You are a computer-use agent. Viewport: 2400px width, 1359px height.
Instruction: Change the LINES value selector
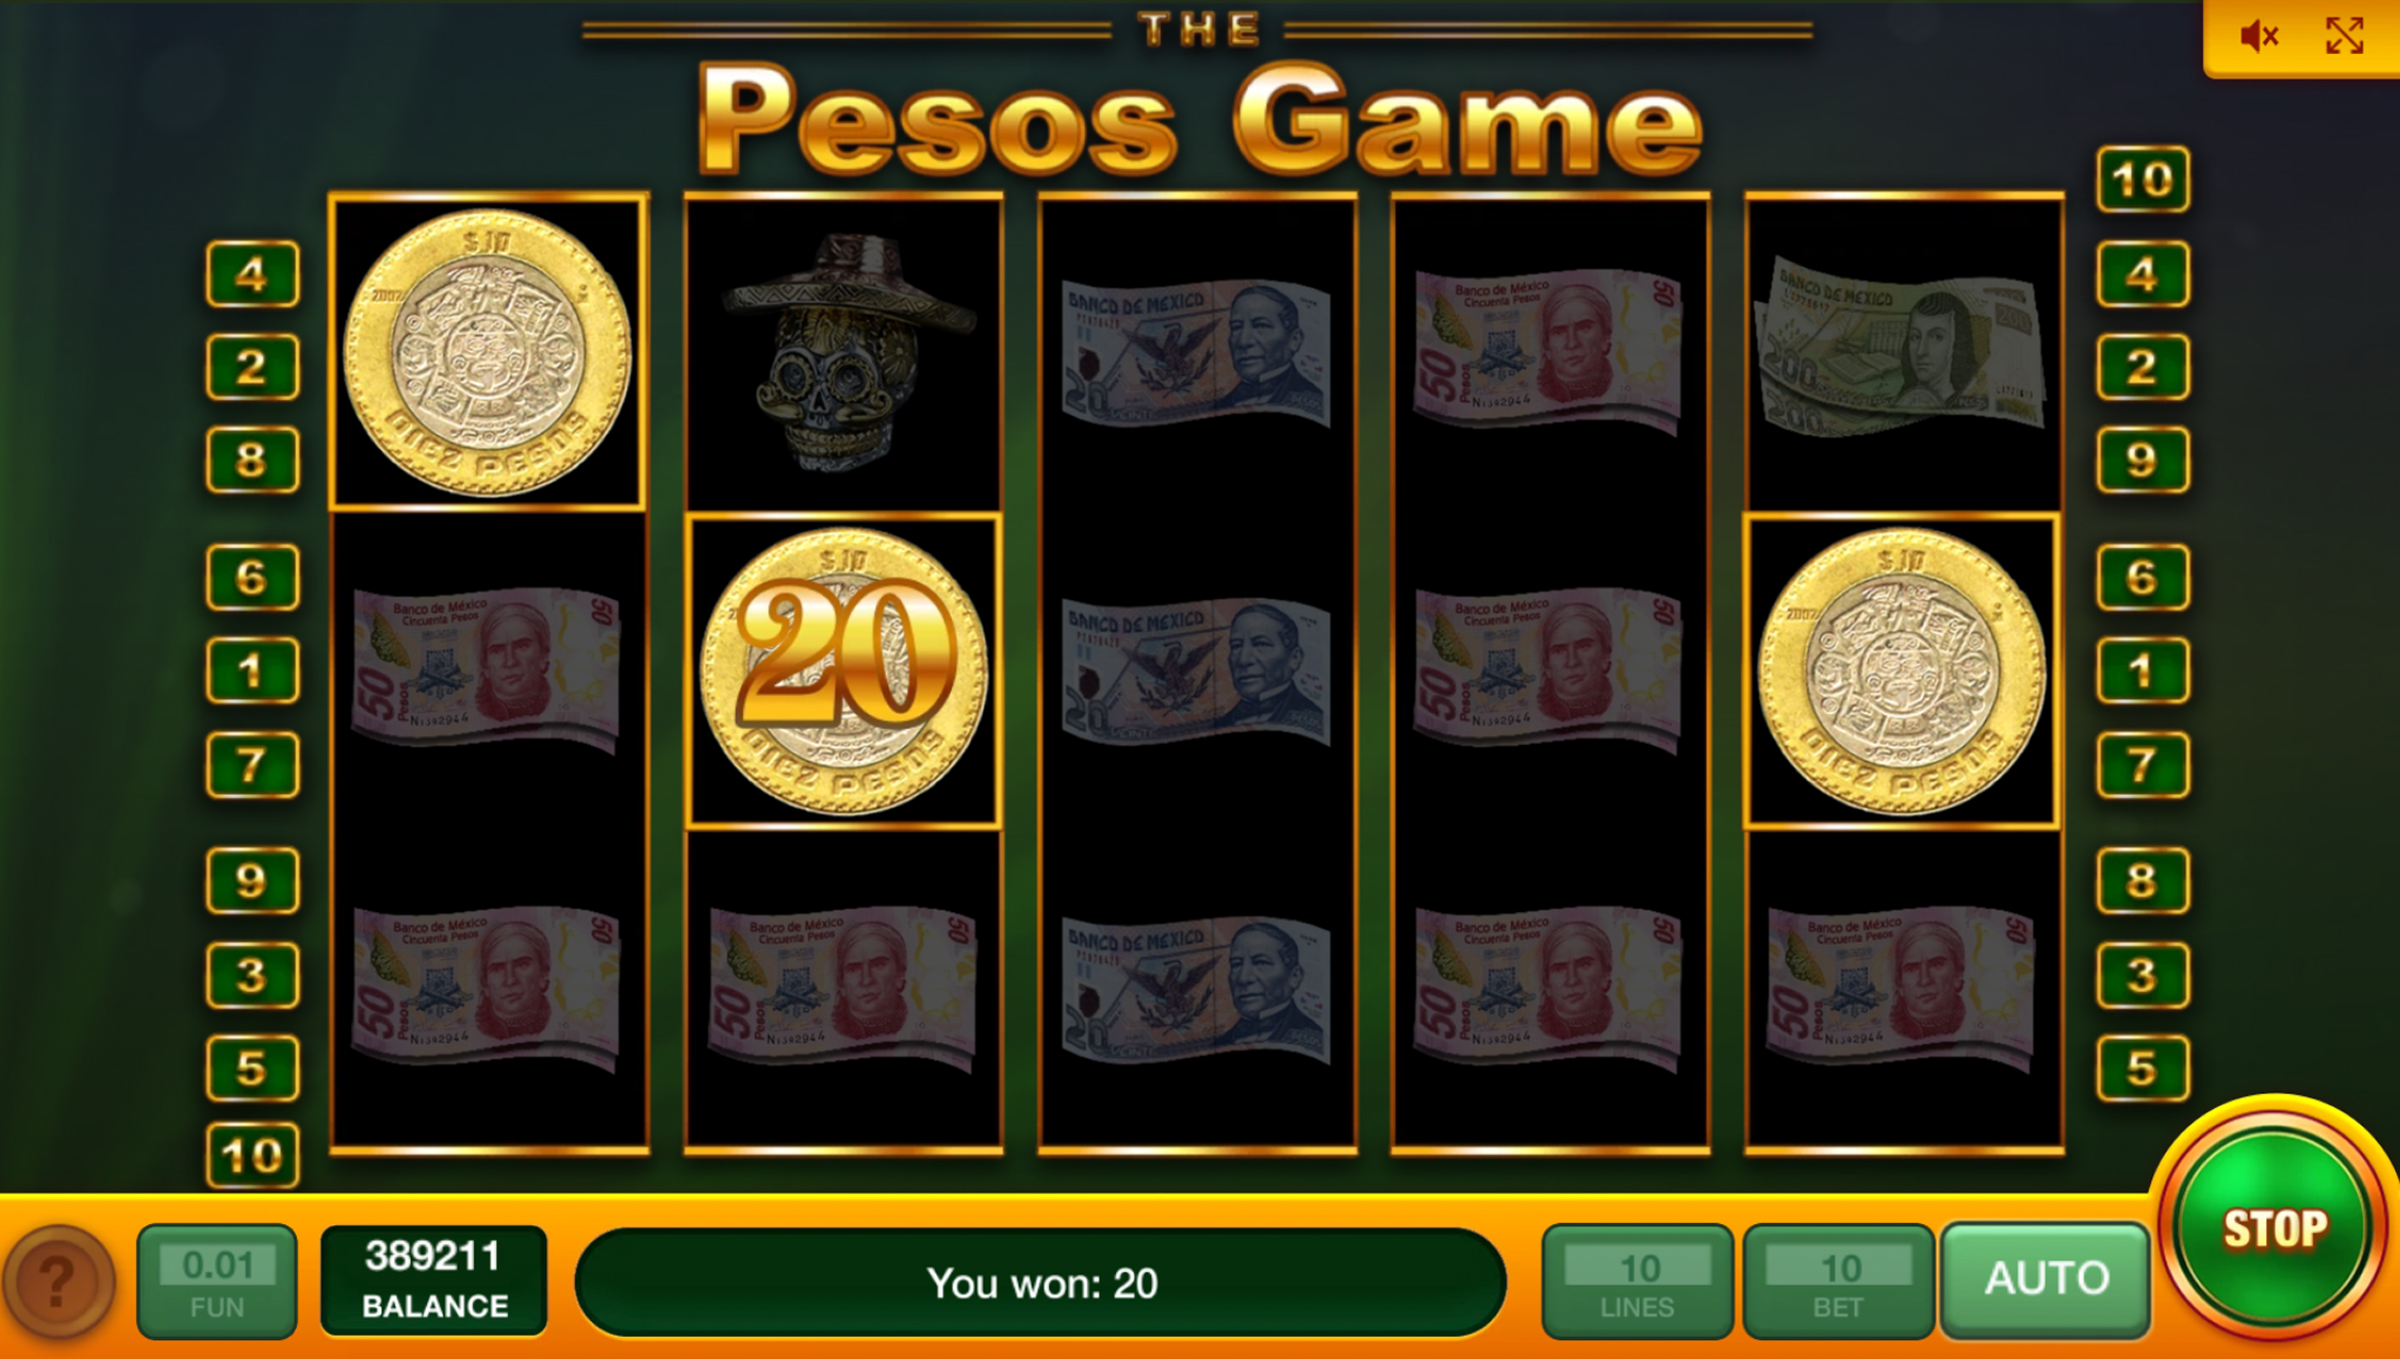[1637, 1282]
